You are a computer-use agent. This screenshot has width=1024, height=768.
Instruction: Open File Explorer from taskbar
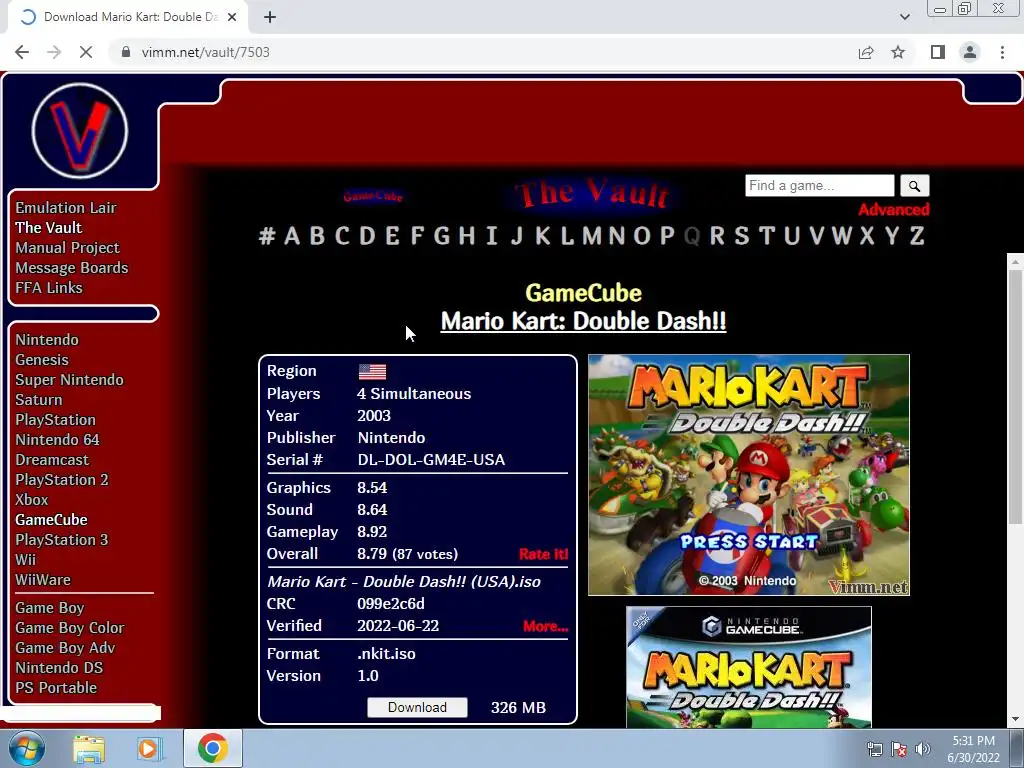[x=89, y=749]
